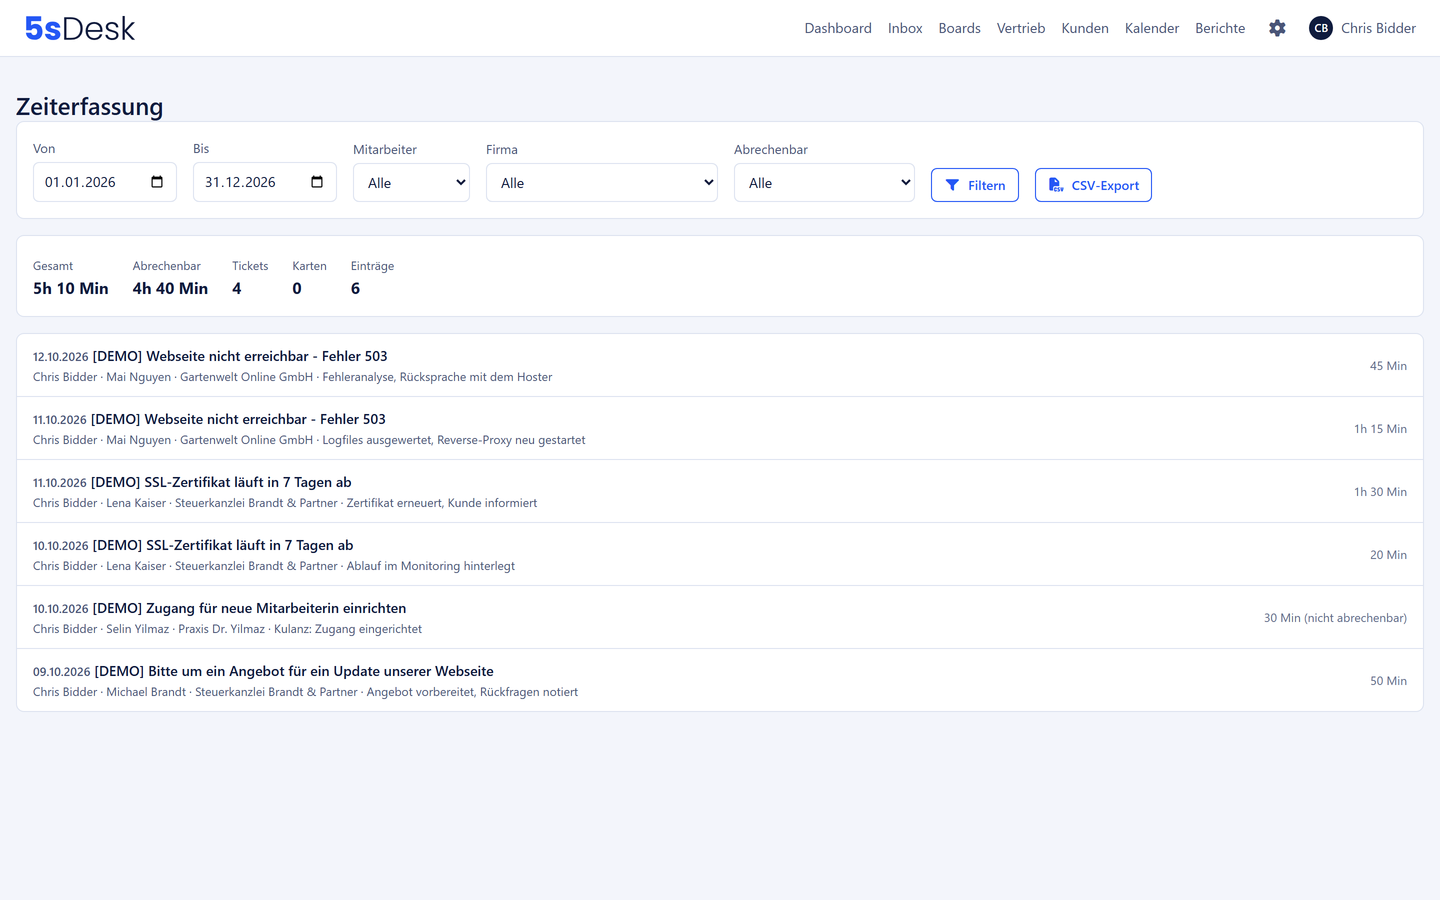Image resolution: width=1440 pixels, height=900 pixels.
Task: Open the Boards page
Action: (959, 28)
